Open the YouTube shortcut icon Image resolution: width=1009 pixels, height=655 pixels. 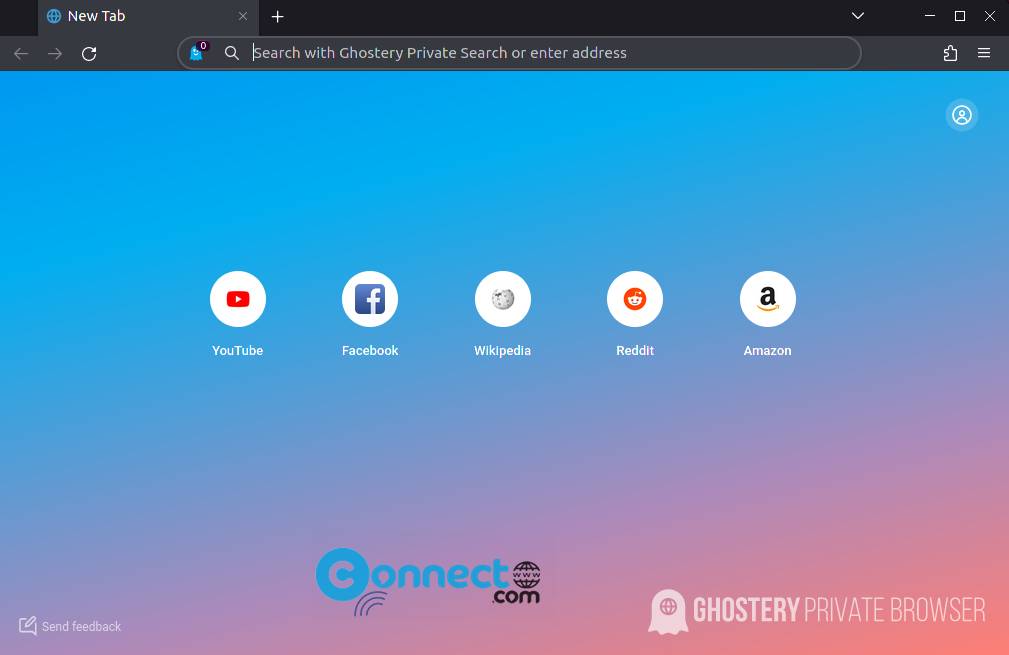click(x=237, y=299)
